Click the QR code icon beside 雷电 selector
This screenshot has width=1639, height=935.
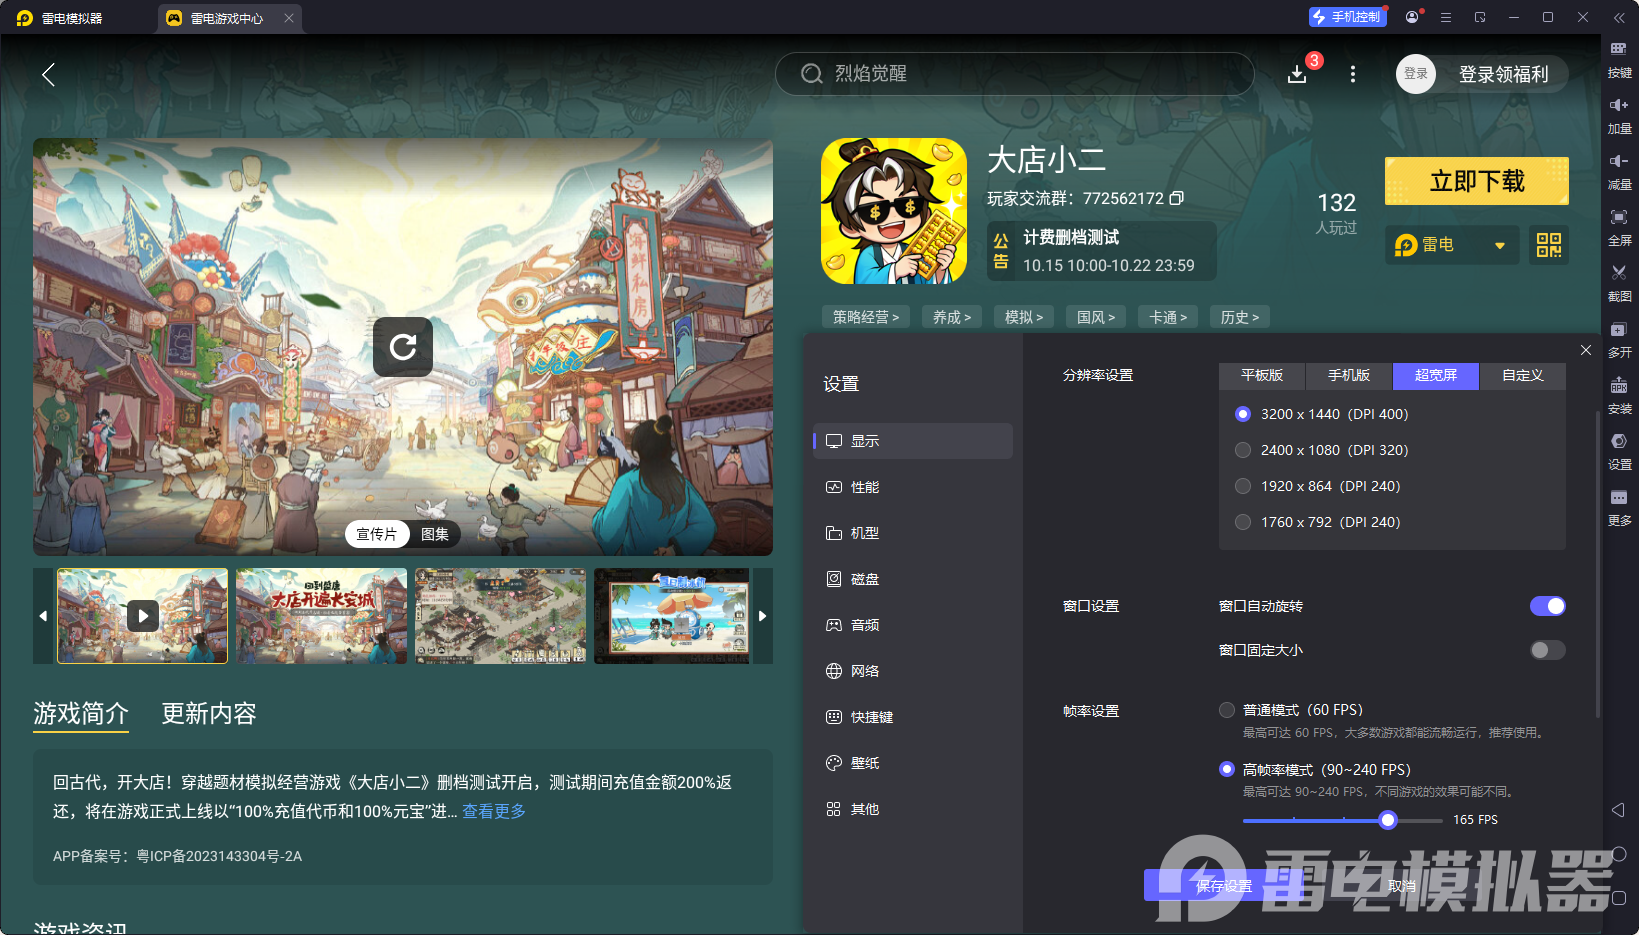click(x=1549, y=245)
